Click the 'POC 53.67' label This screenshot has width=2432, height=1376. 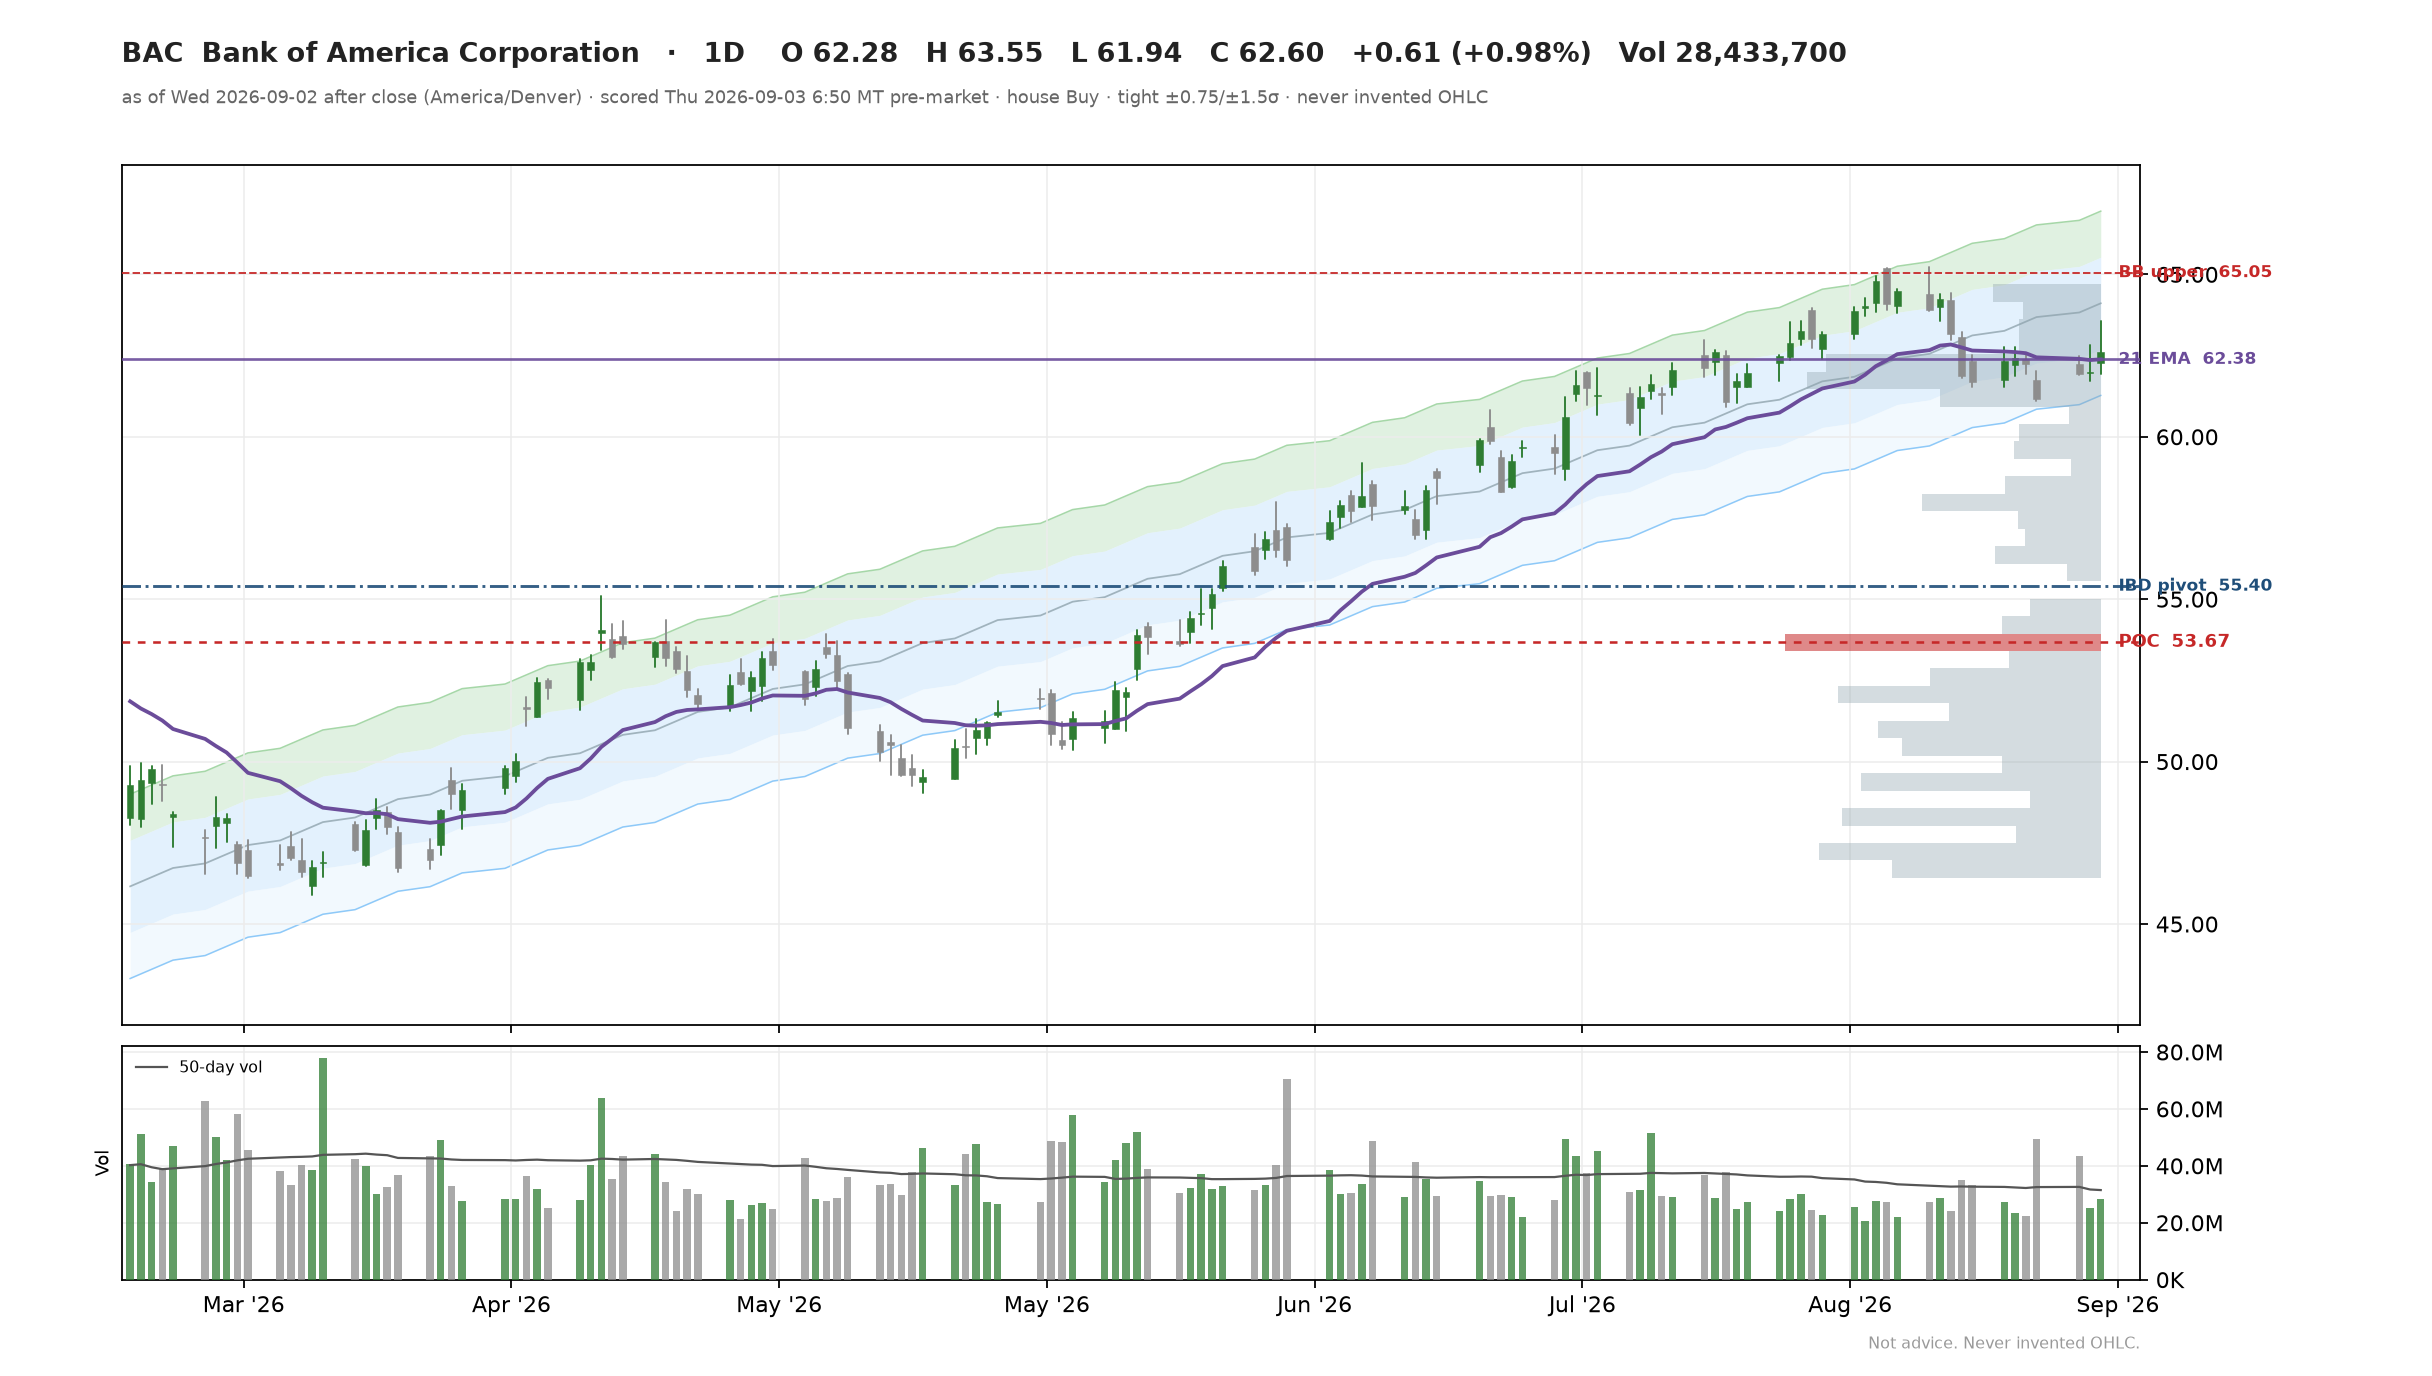pos(2173,641)
